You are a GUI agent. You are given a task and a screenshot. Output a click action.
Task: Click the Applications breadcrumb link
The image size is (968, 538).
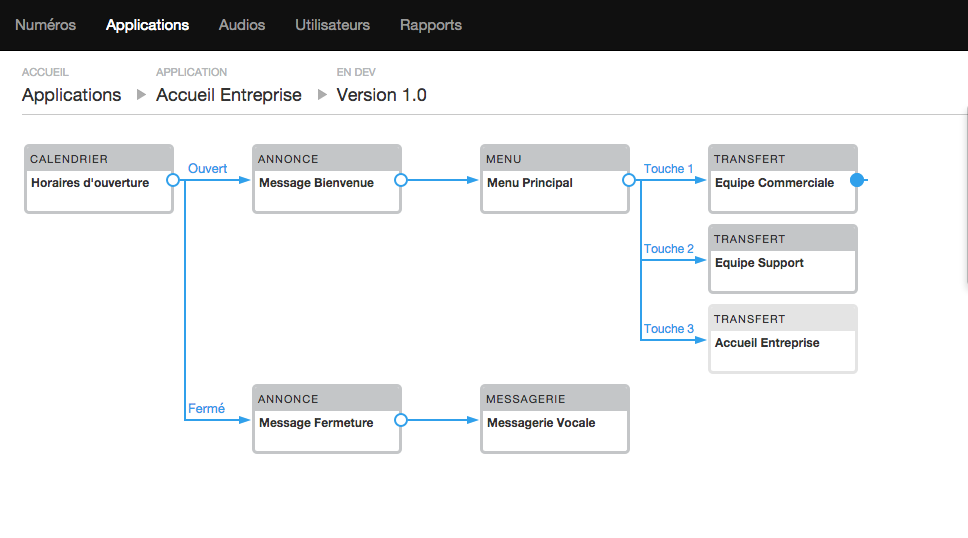pyautogui.click(x=71, y=95)
